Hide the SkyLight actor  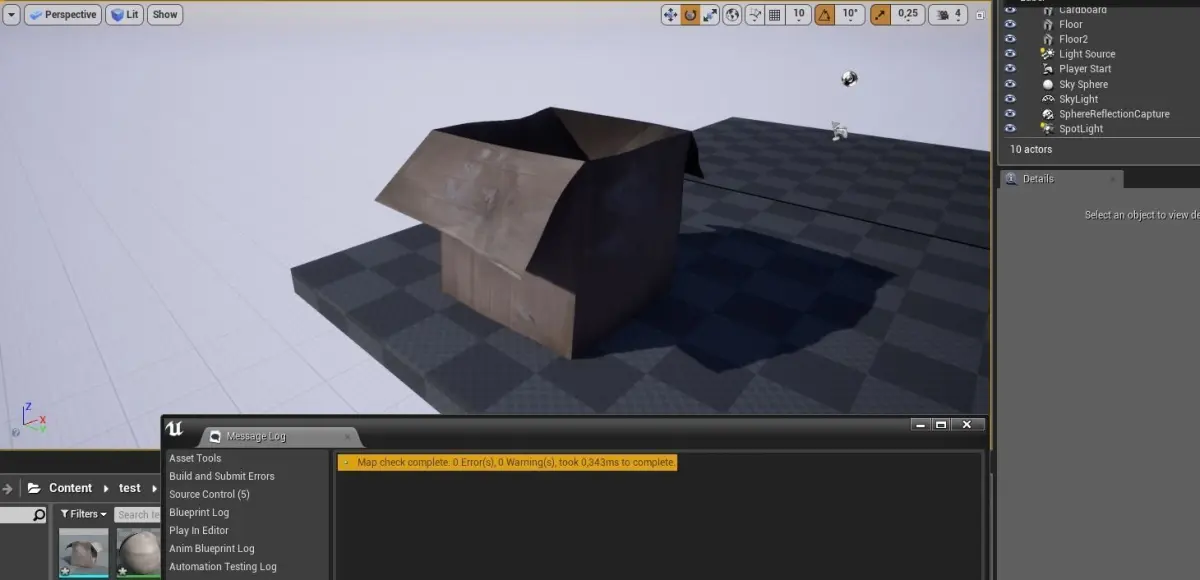click(1010, 99)
